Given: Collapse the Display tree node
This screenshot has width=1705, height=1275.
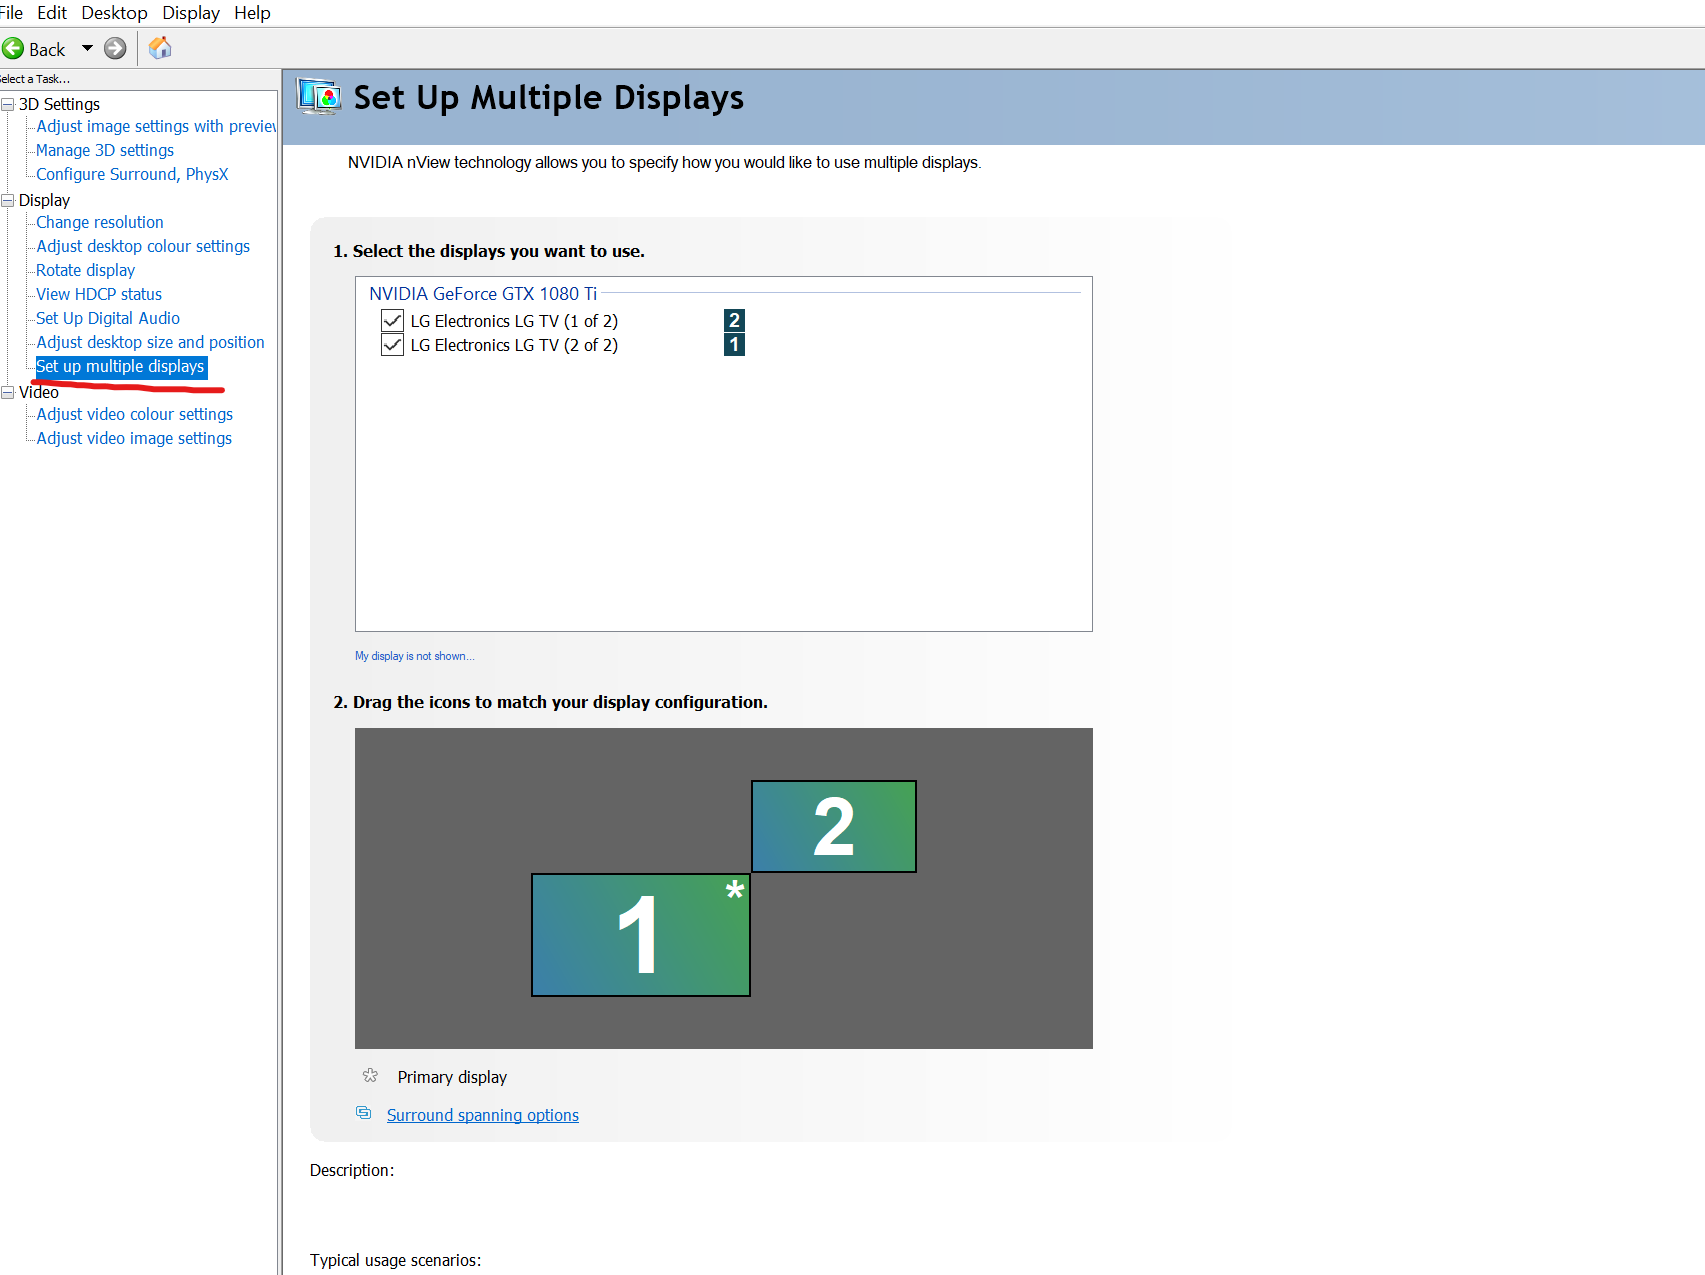Looking at the screenshot, I should tap(8, 200).
